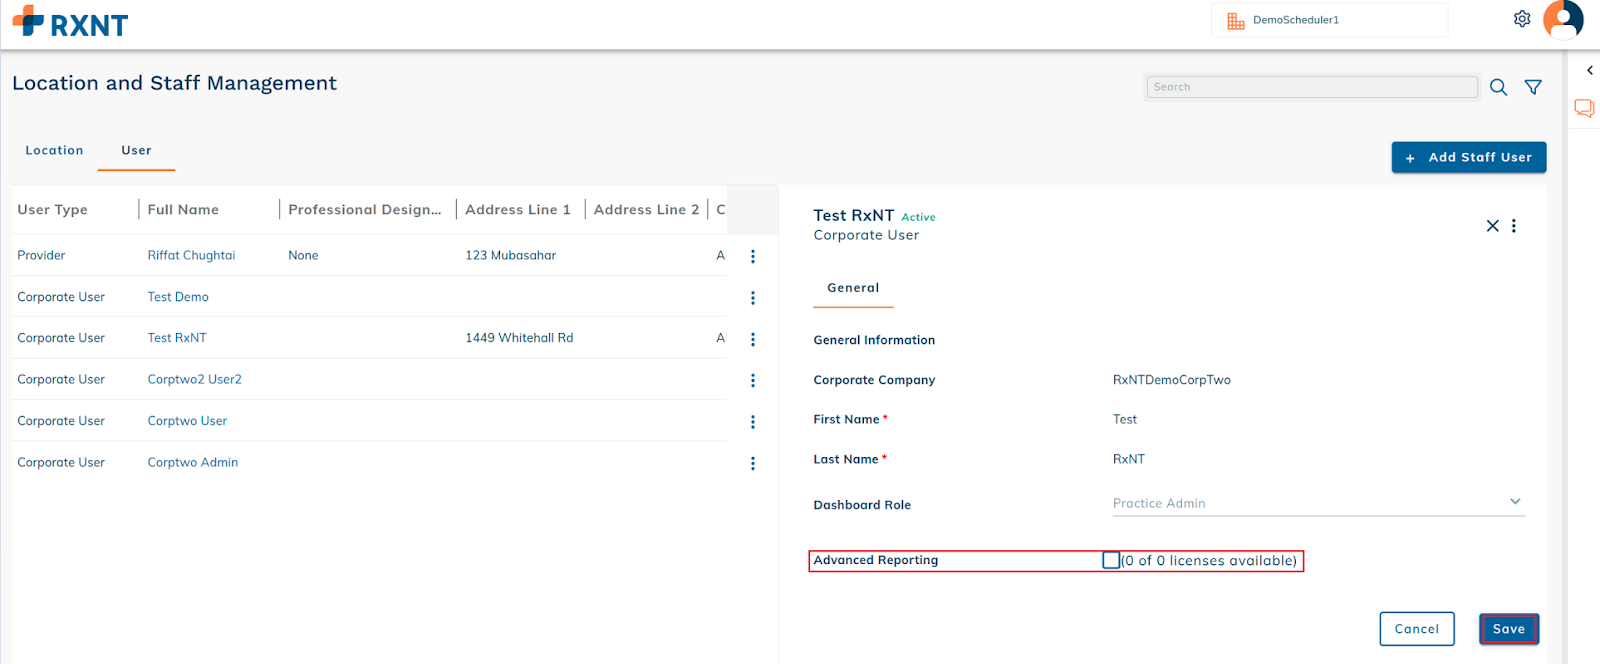Viewport: 1600px width, 664px height.
Task: Click the Add Staff User button
Action: (x=1468, y=157)
